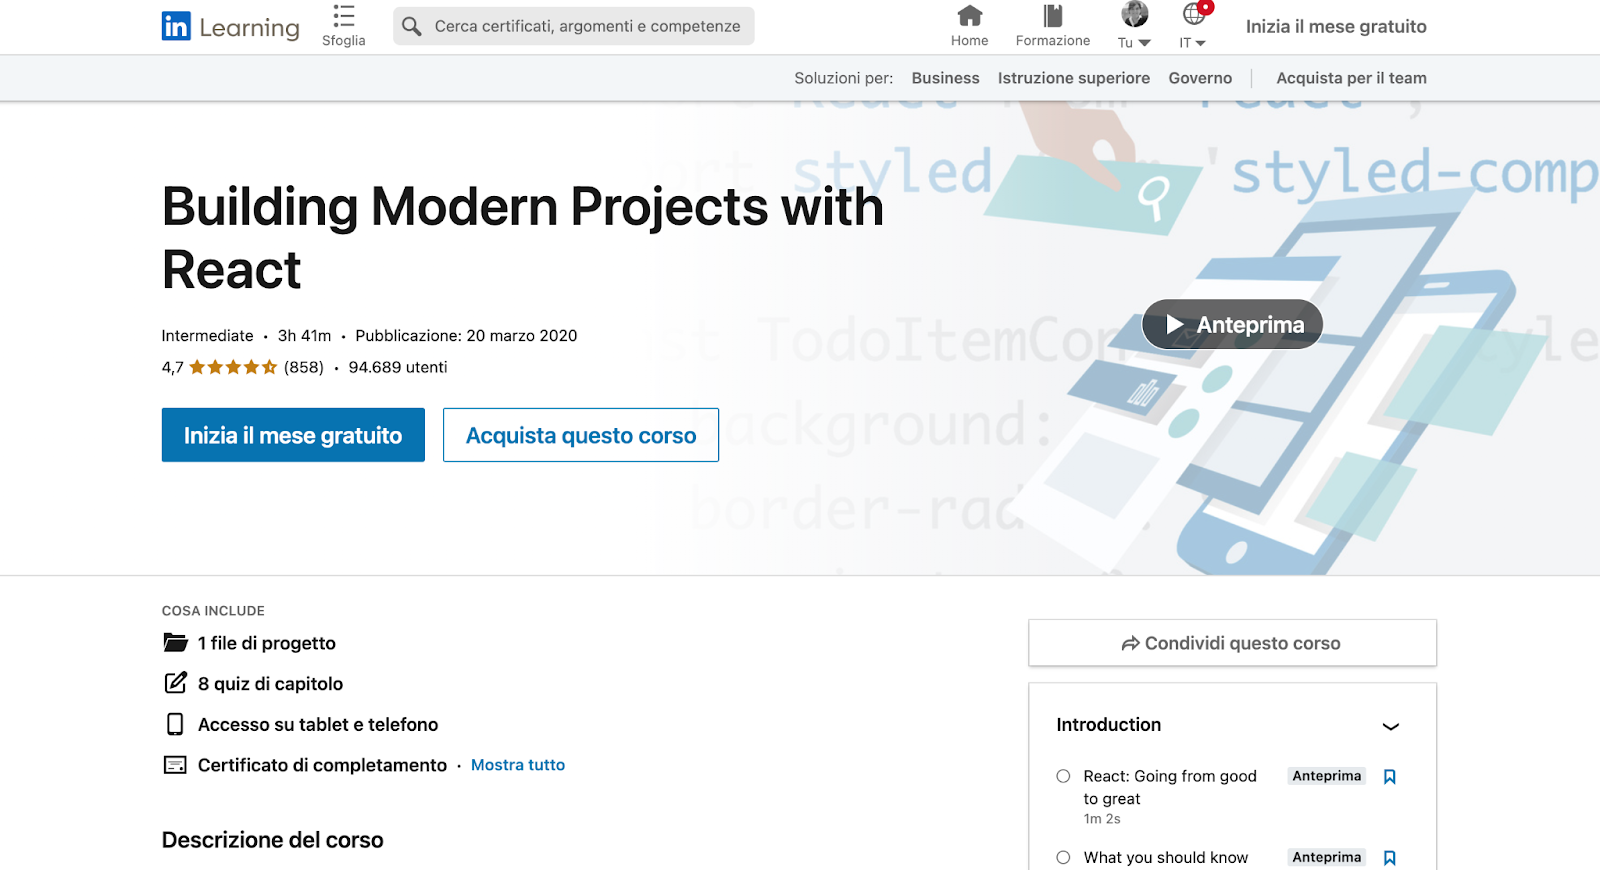Viewport: 1600px width, 870px height.
Task: Click the '4,7' rating value
Action: [x=173, y=367]
